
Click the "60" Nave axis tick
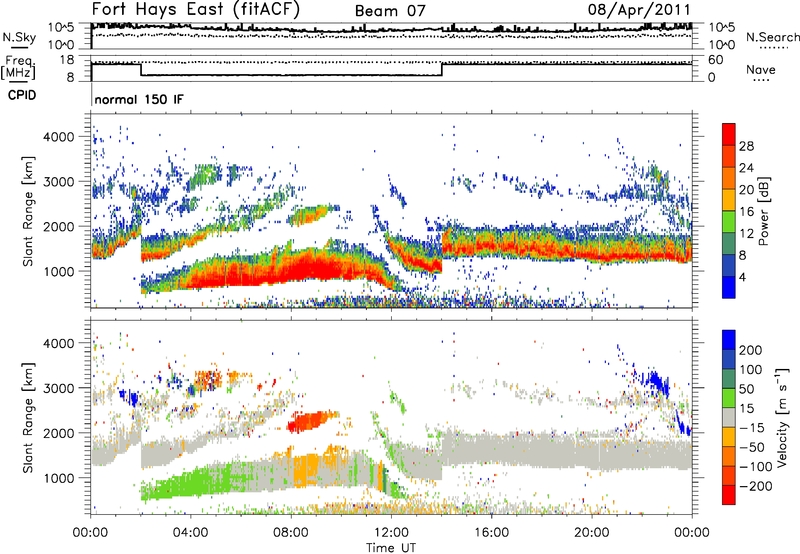click(x=716, y=60)
